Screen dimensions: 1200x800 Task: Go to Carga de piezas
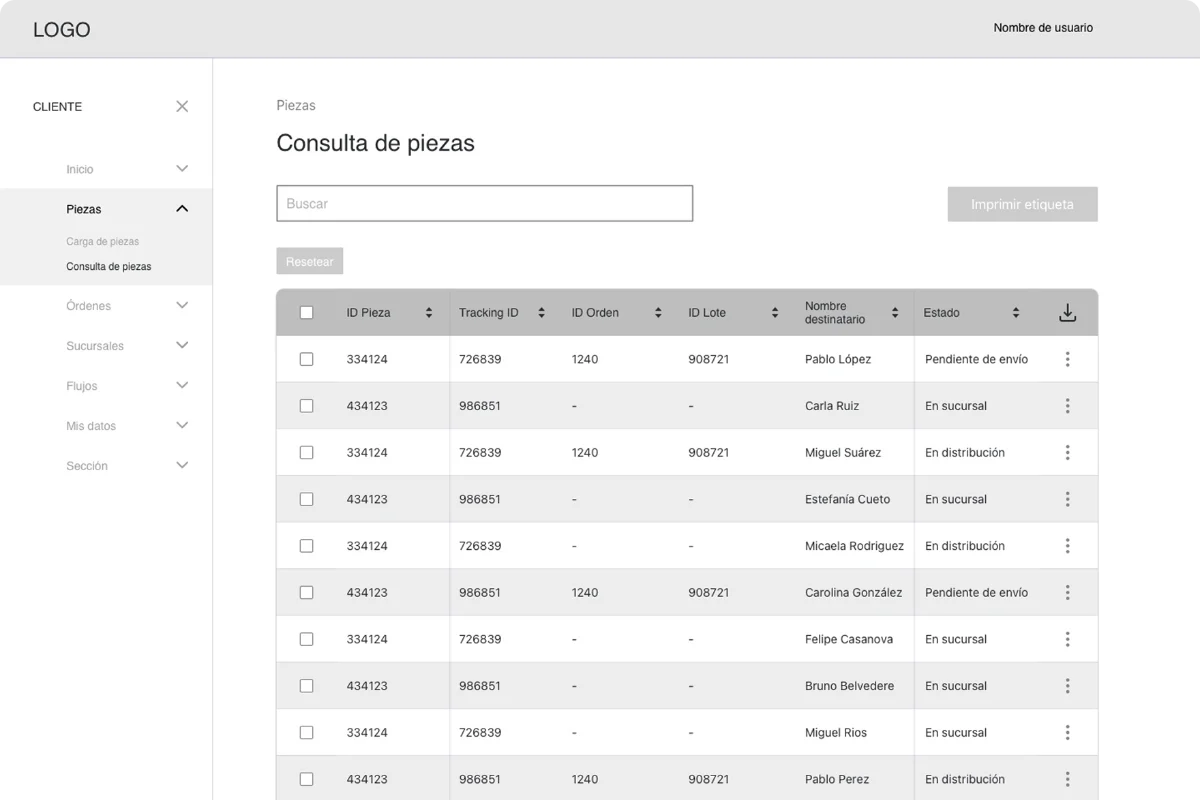[x=103, y=242]
